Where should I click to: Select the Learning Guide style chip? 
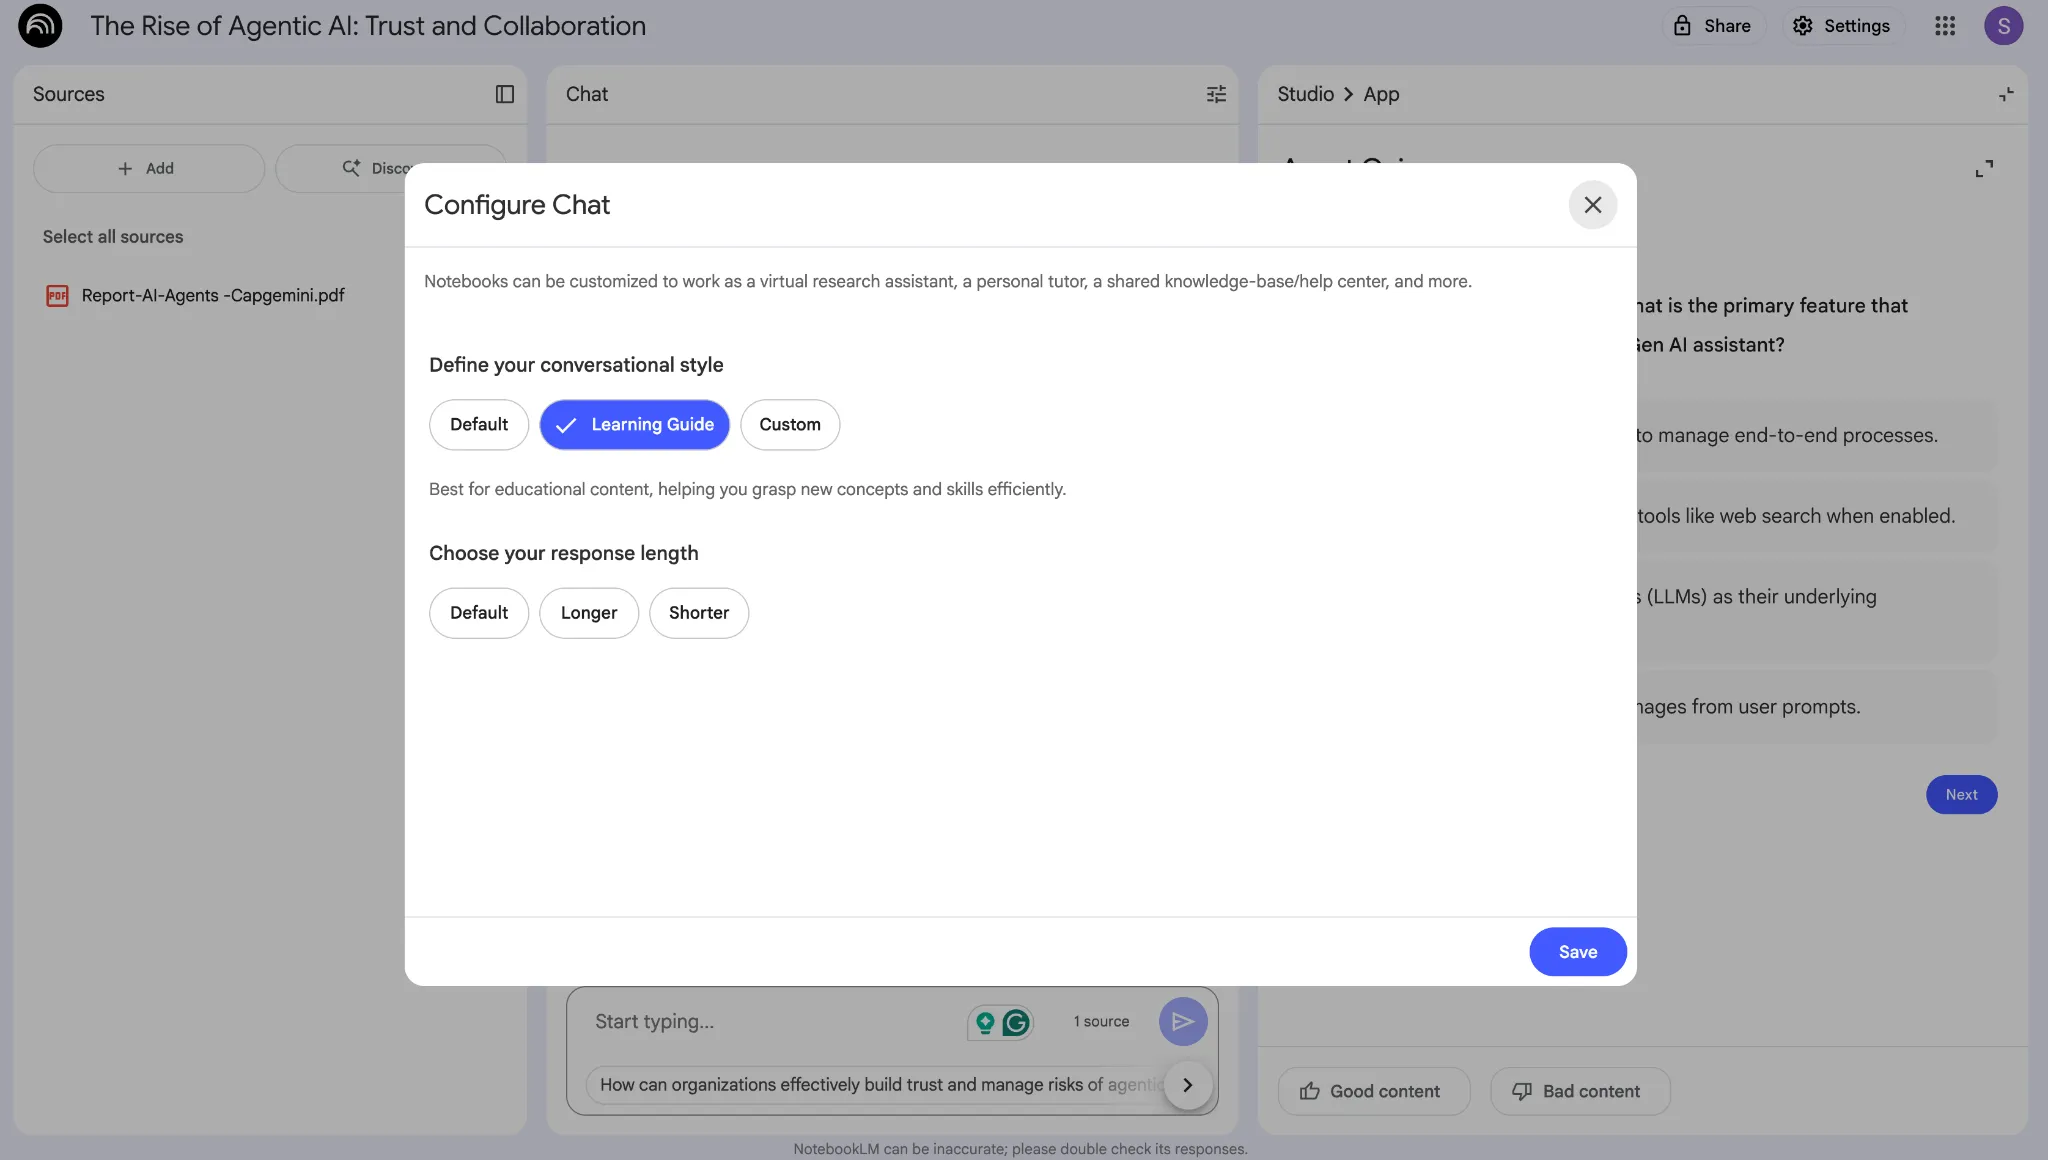coord(634,425)
